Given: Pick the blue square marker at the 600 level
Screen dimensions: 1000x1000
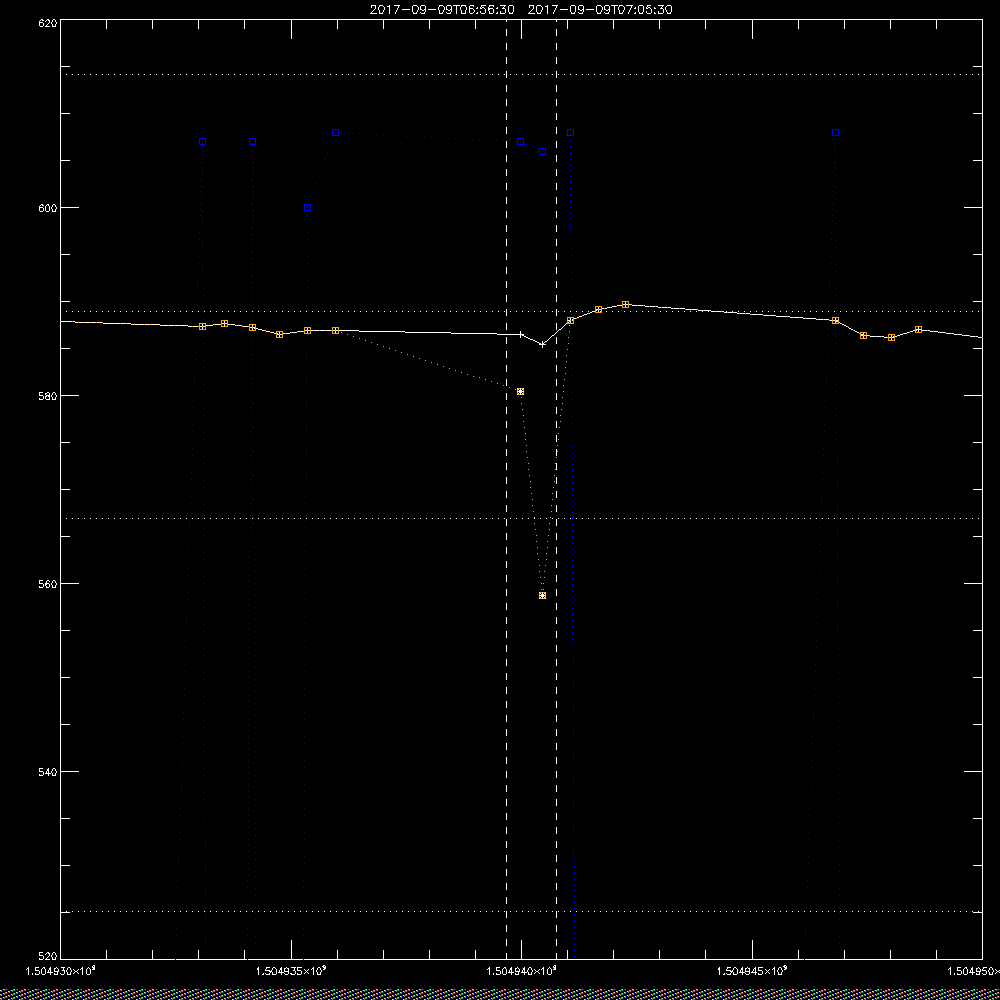Looking at the screenshot, I should click(307, 208).
